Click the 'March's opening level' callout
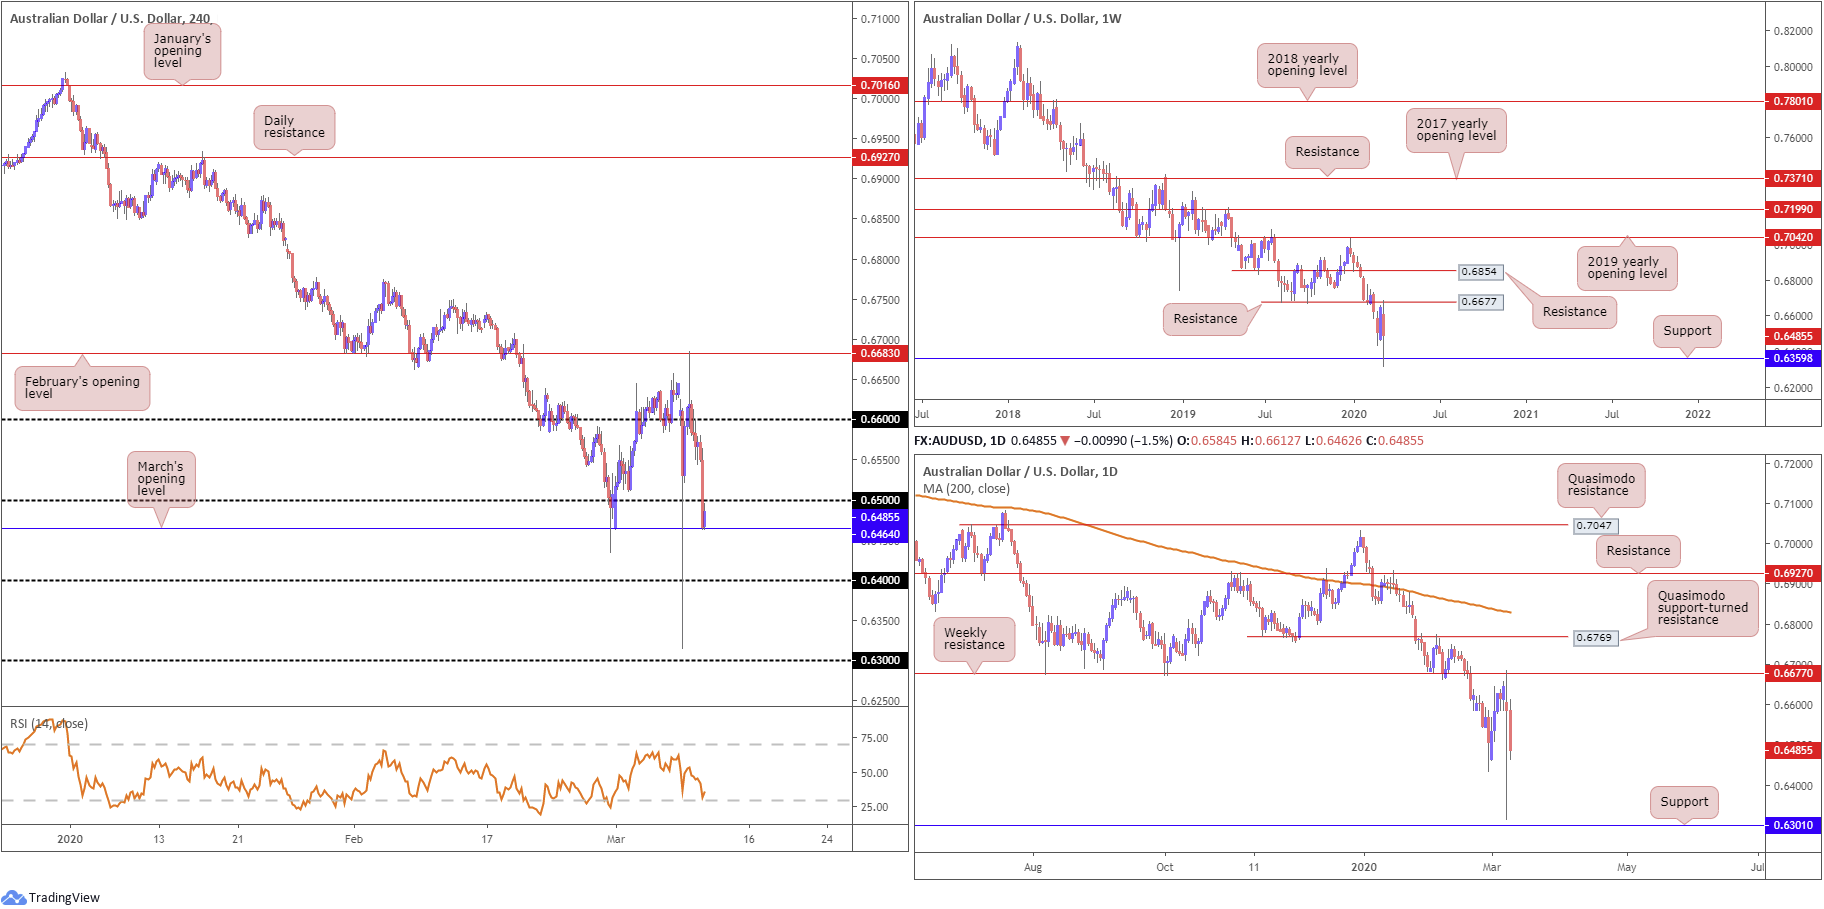 click(x=161, y=479)
